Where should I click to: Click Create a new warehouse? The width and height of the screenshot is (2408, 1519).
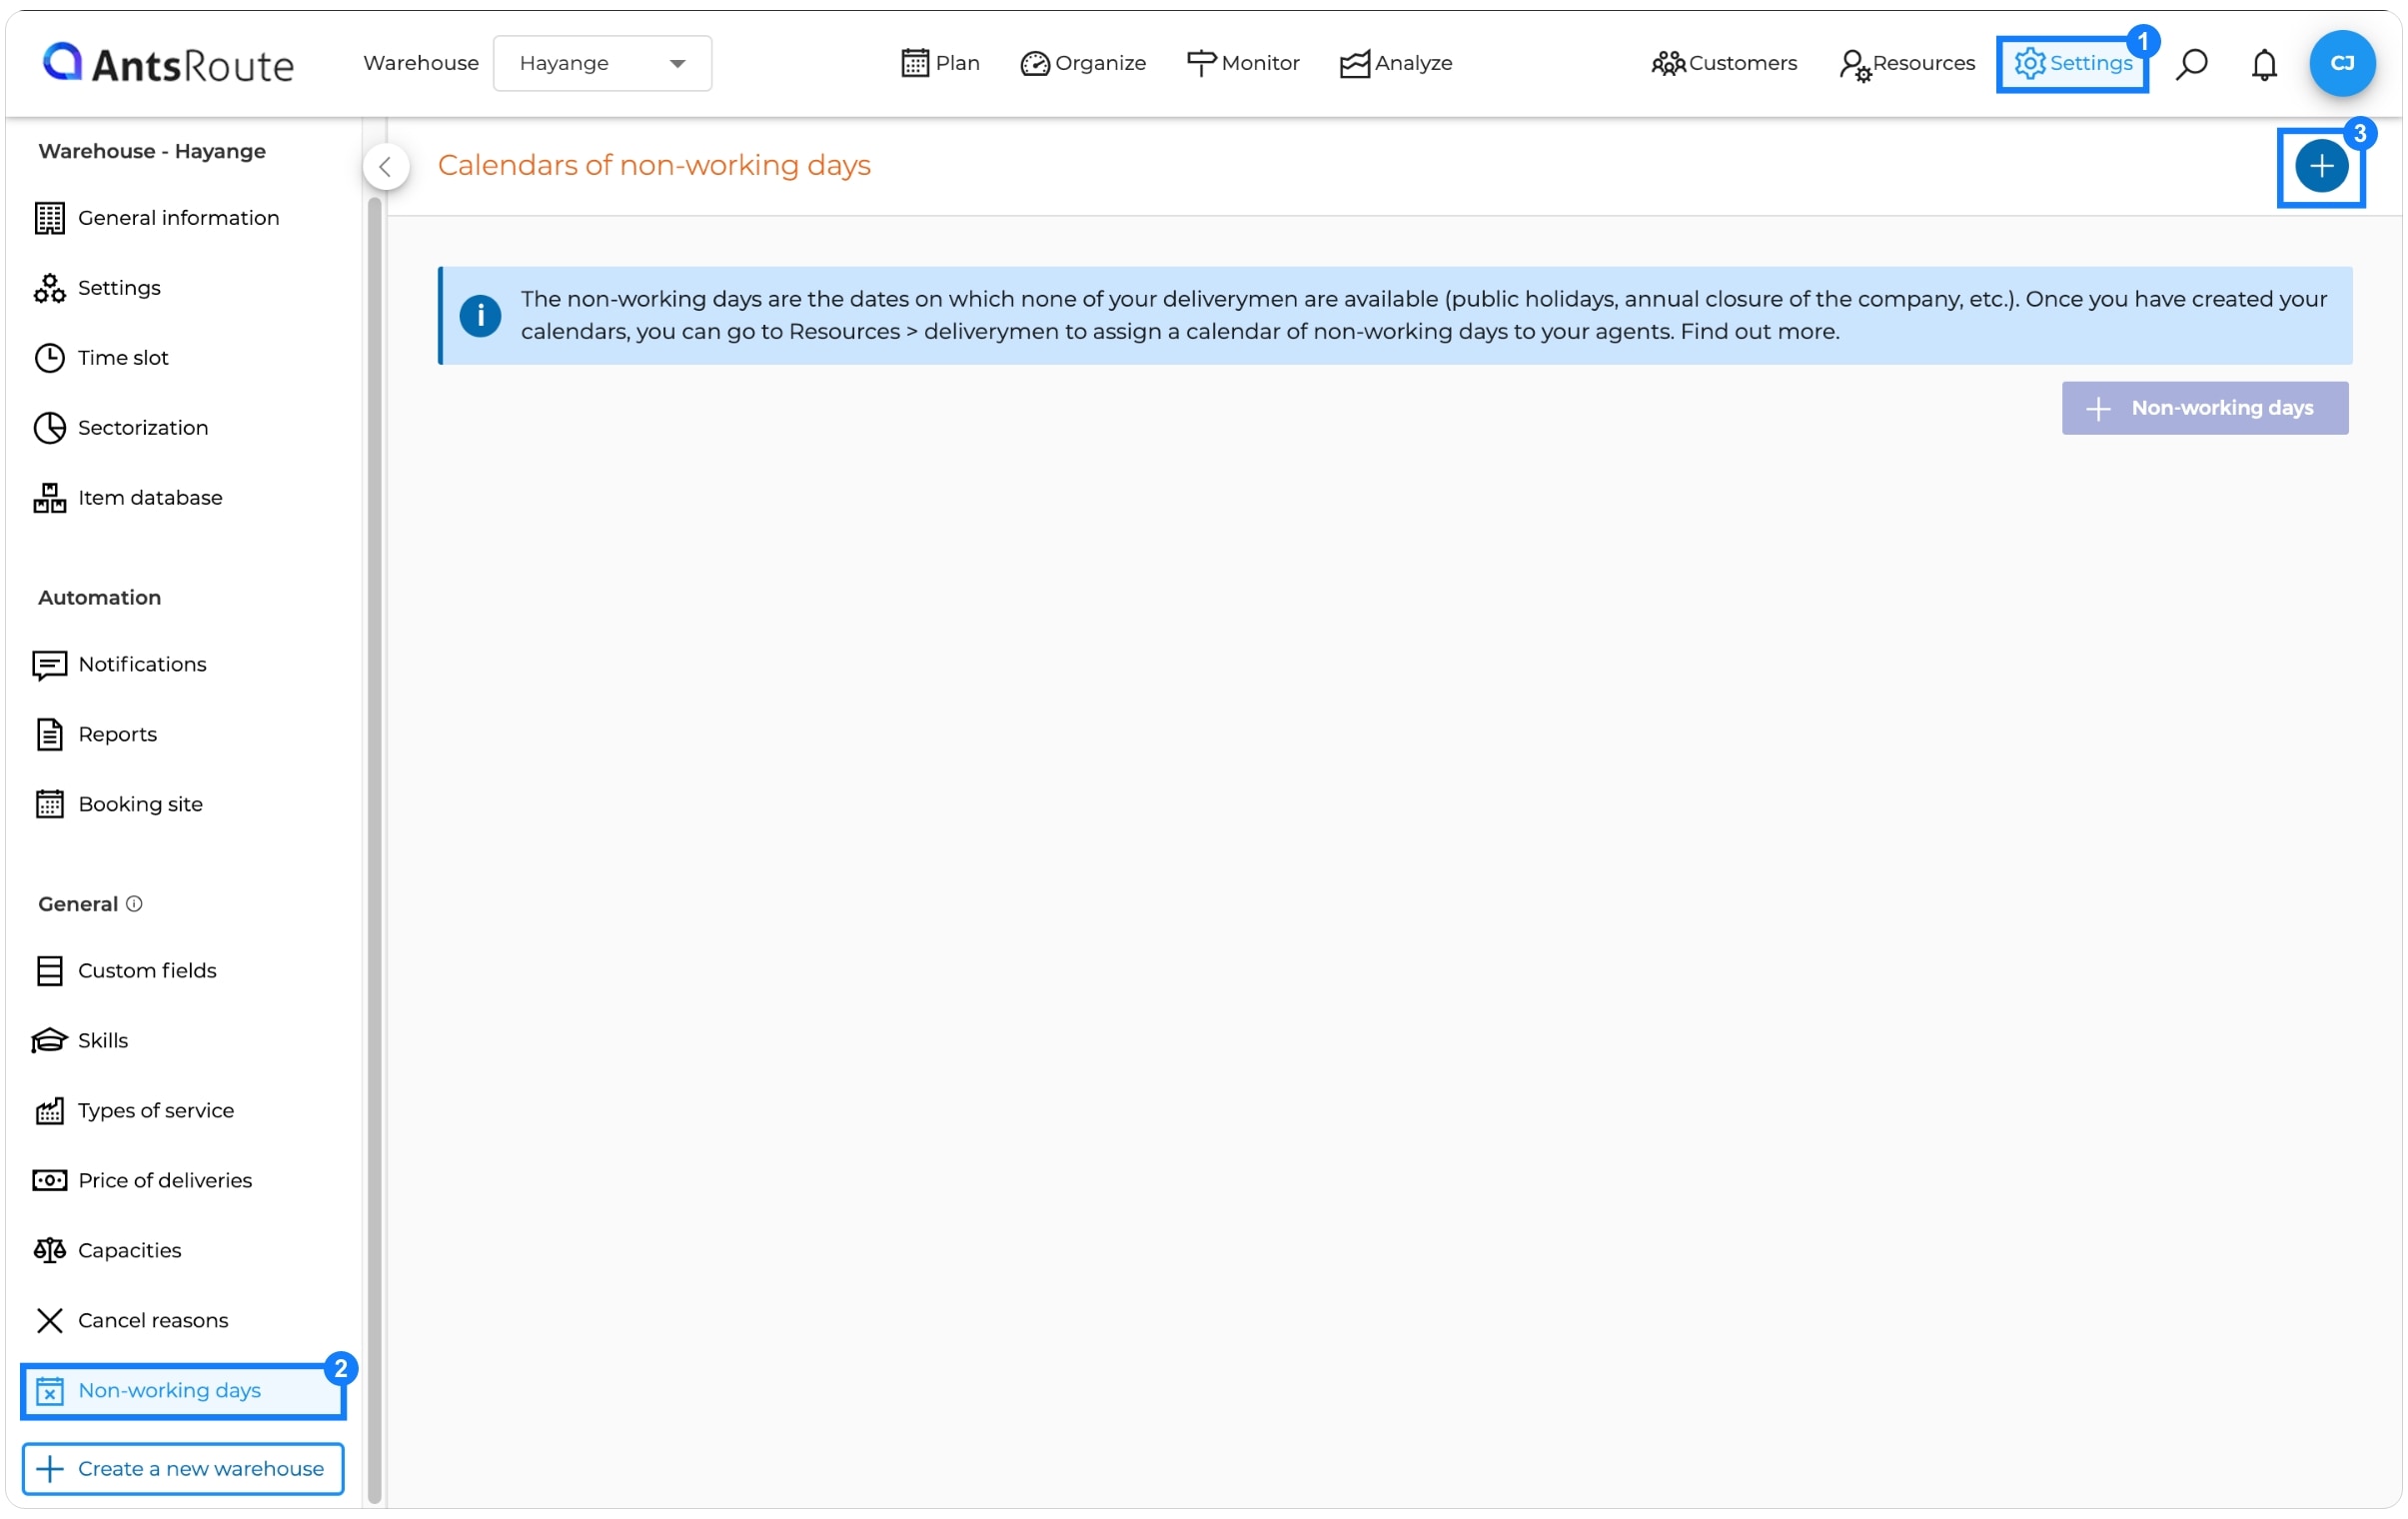click(183, 1468)
